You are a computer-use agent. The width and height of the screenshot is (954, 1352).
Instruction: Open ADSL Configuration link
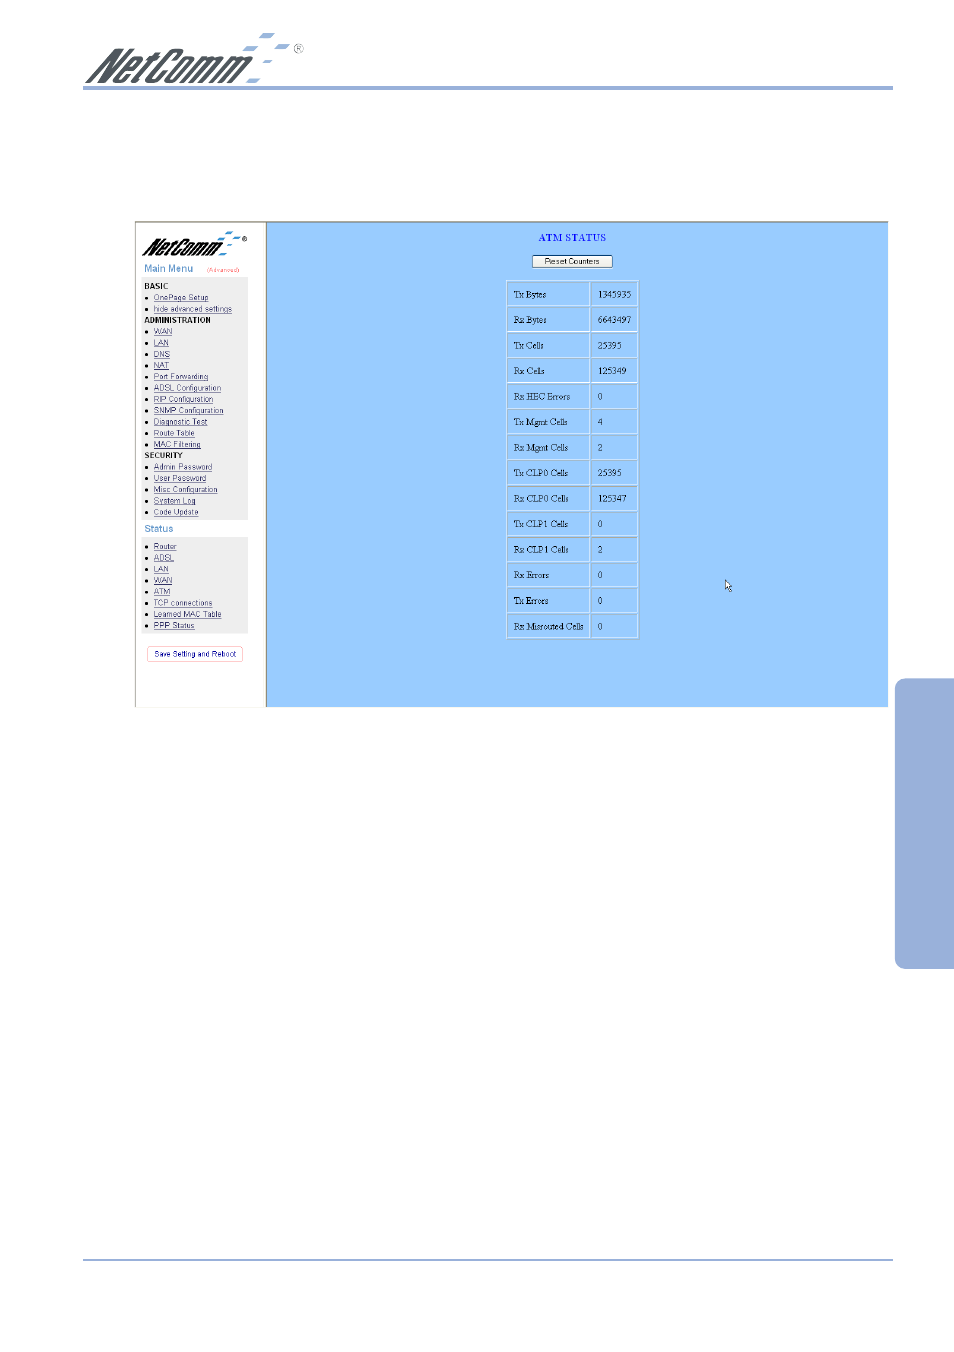click(188, 388)
